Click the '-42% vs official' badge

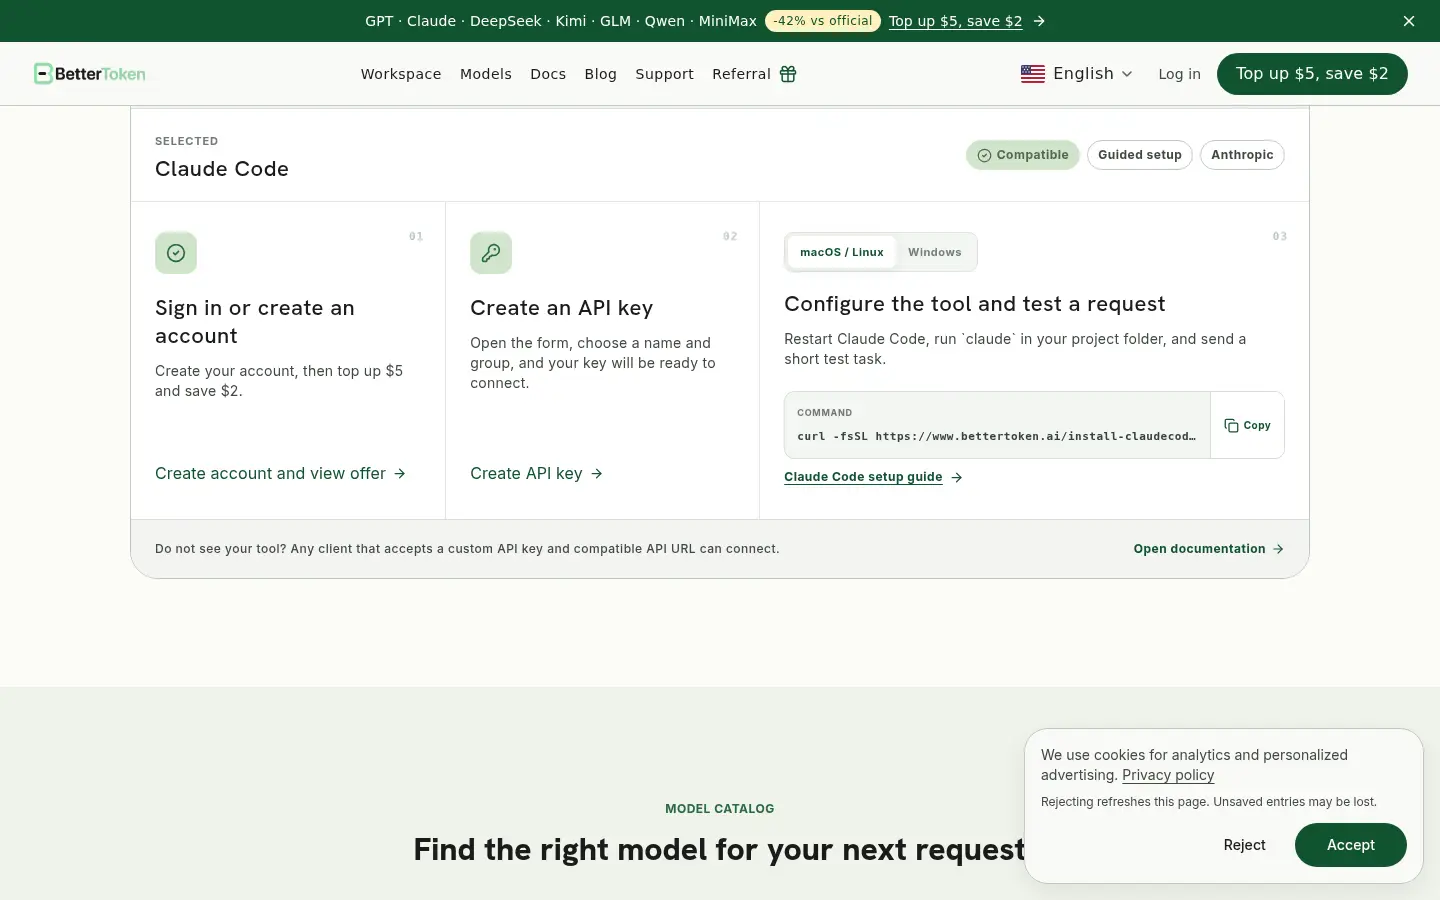coord(823,21)
